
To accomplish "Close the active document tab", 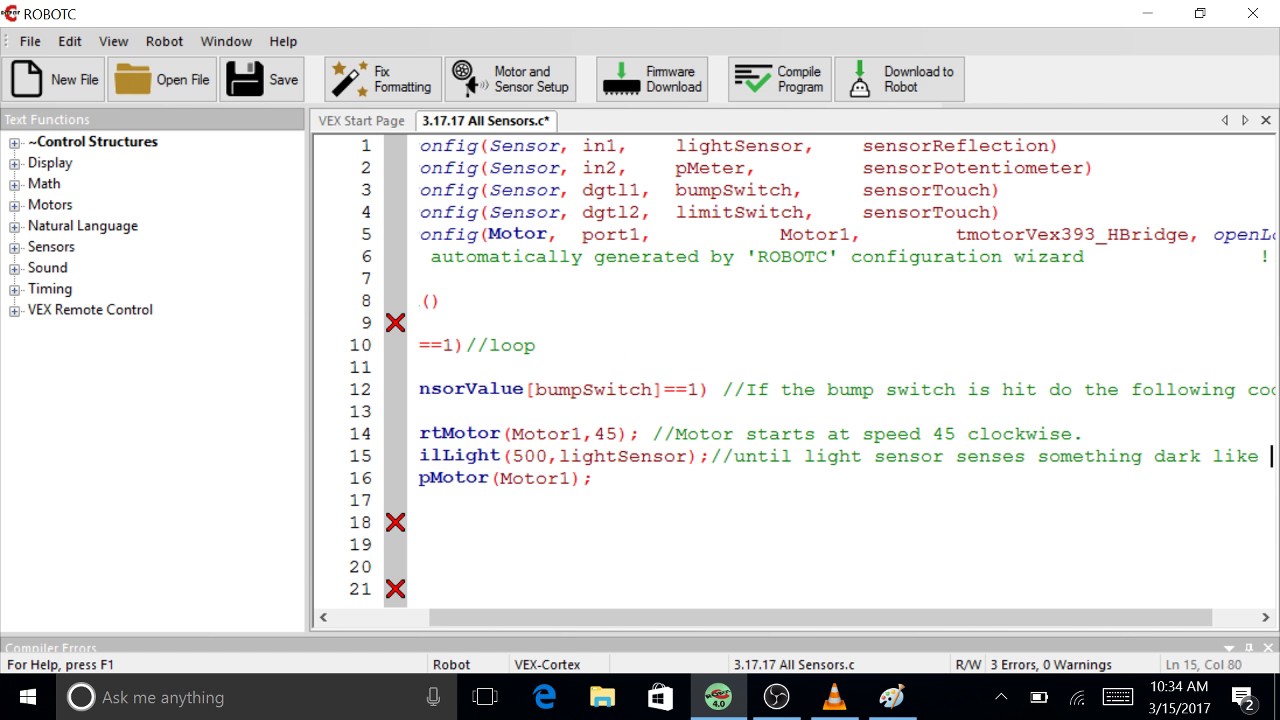I will 1266,120.
